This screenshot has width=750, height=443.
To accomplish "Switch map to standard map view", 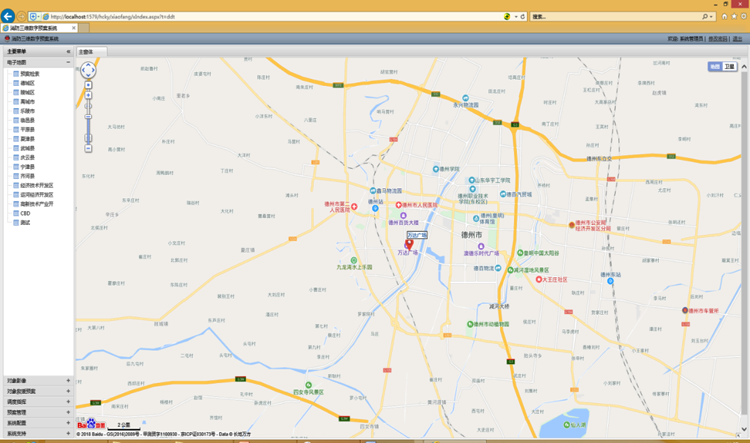I will tap(715, 66).
